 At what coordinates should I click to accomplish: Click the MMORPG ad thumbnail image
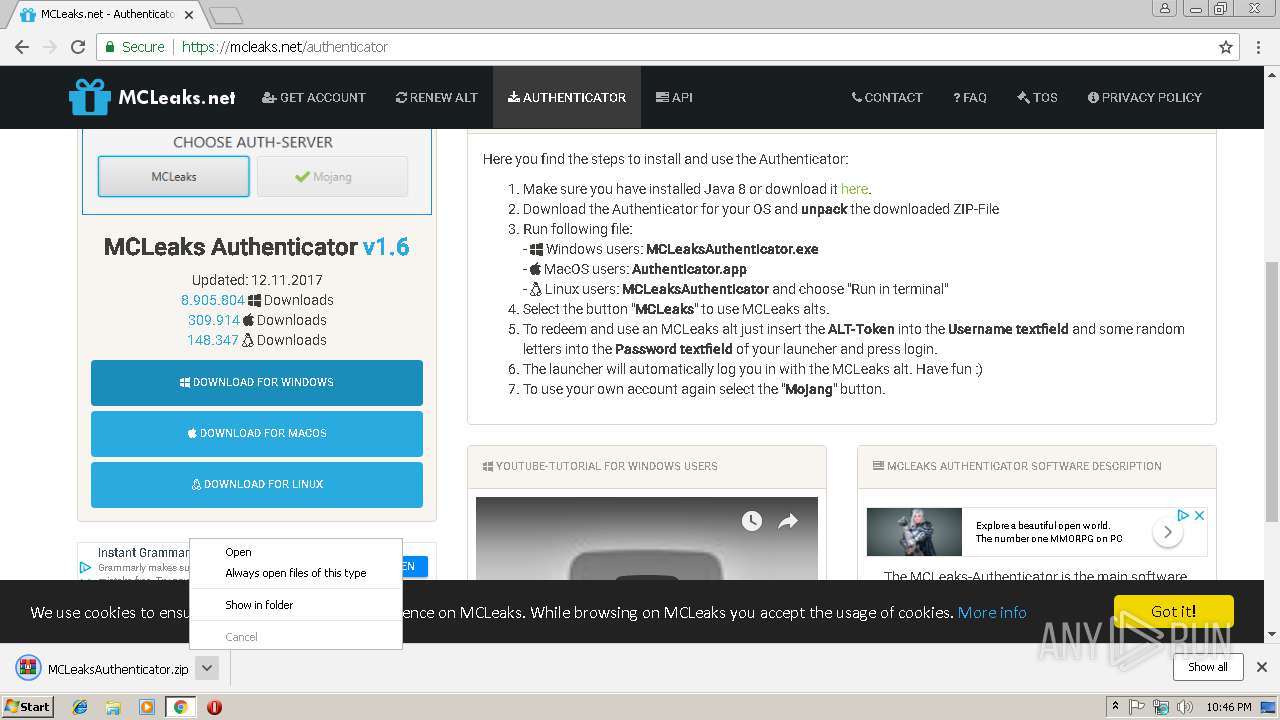click(x=914, y=532)
